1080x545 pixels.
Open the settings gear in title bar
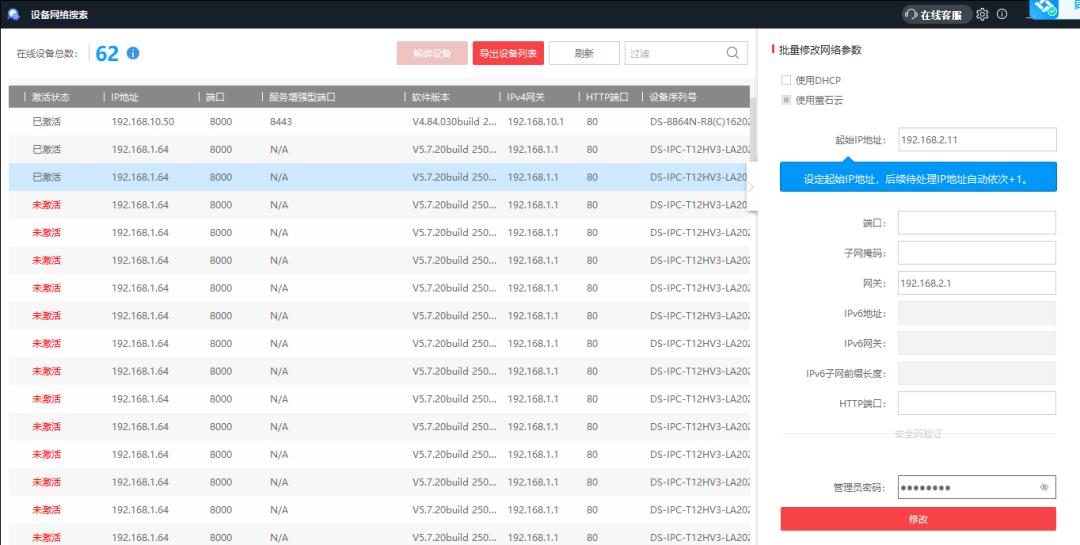[982, 14]
